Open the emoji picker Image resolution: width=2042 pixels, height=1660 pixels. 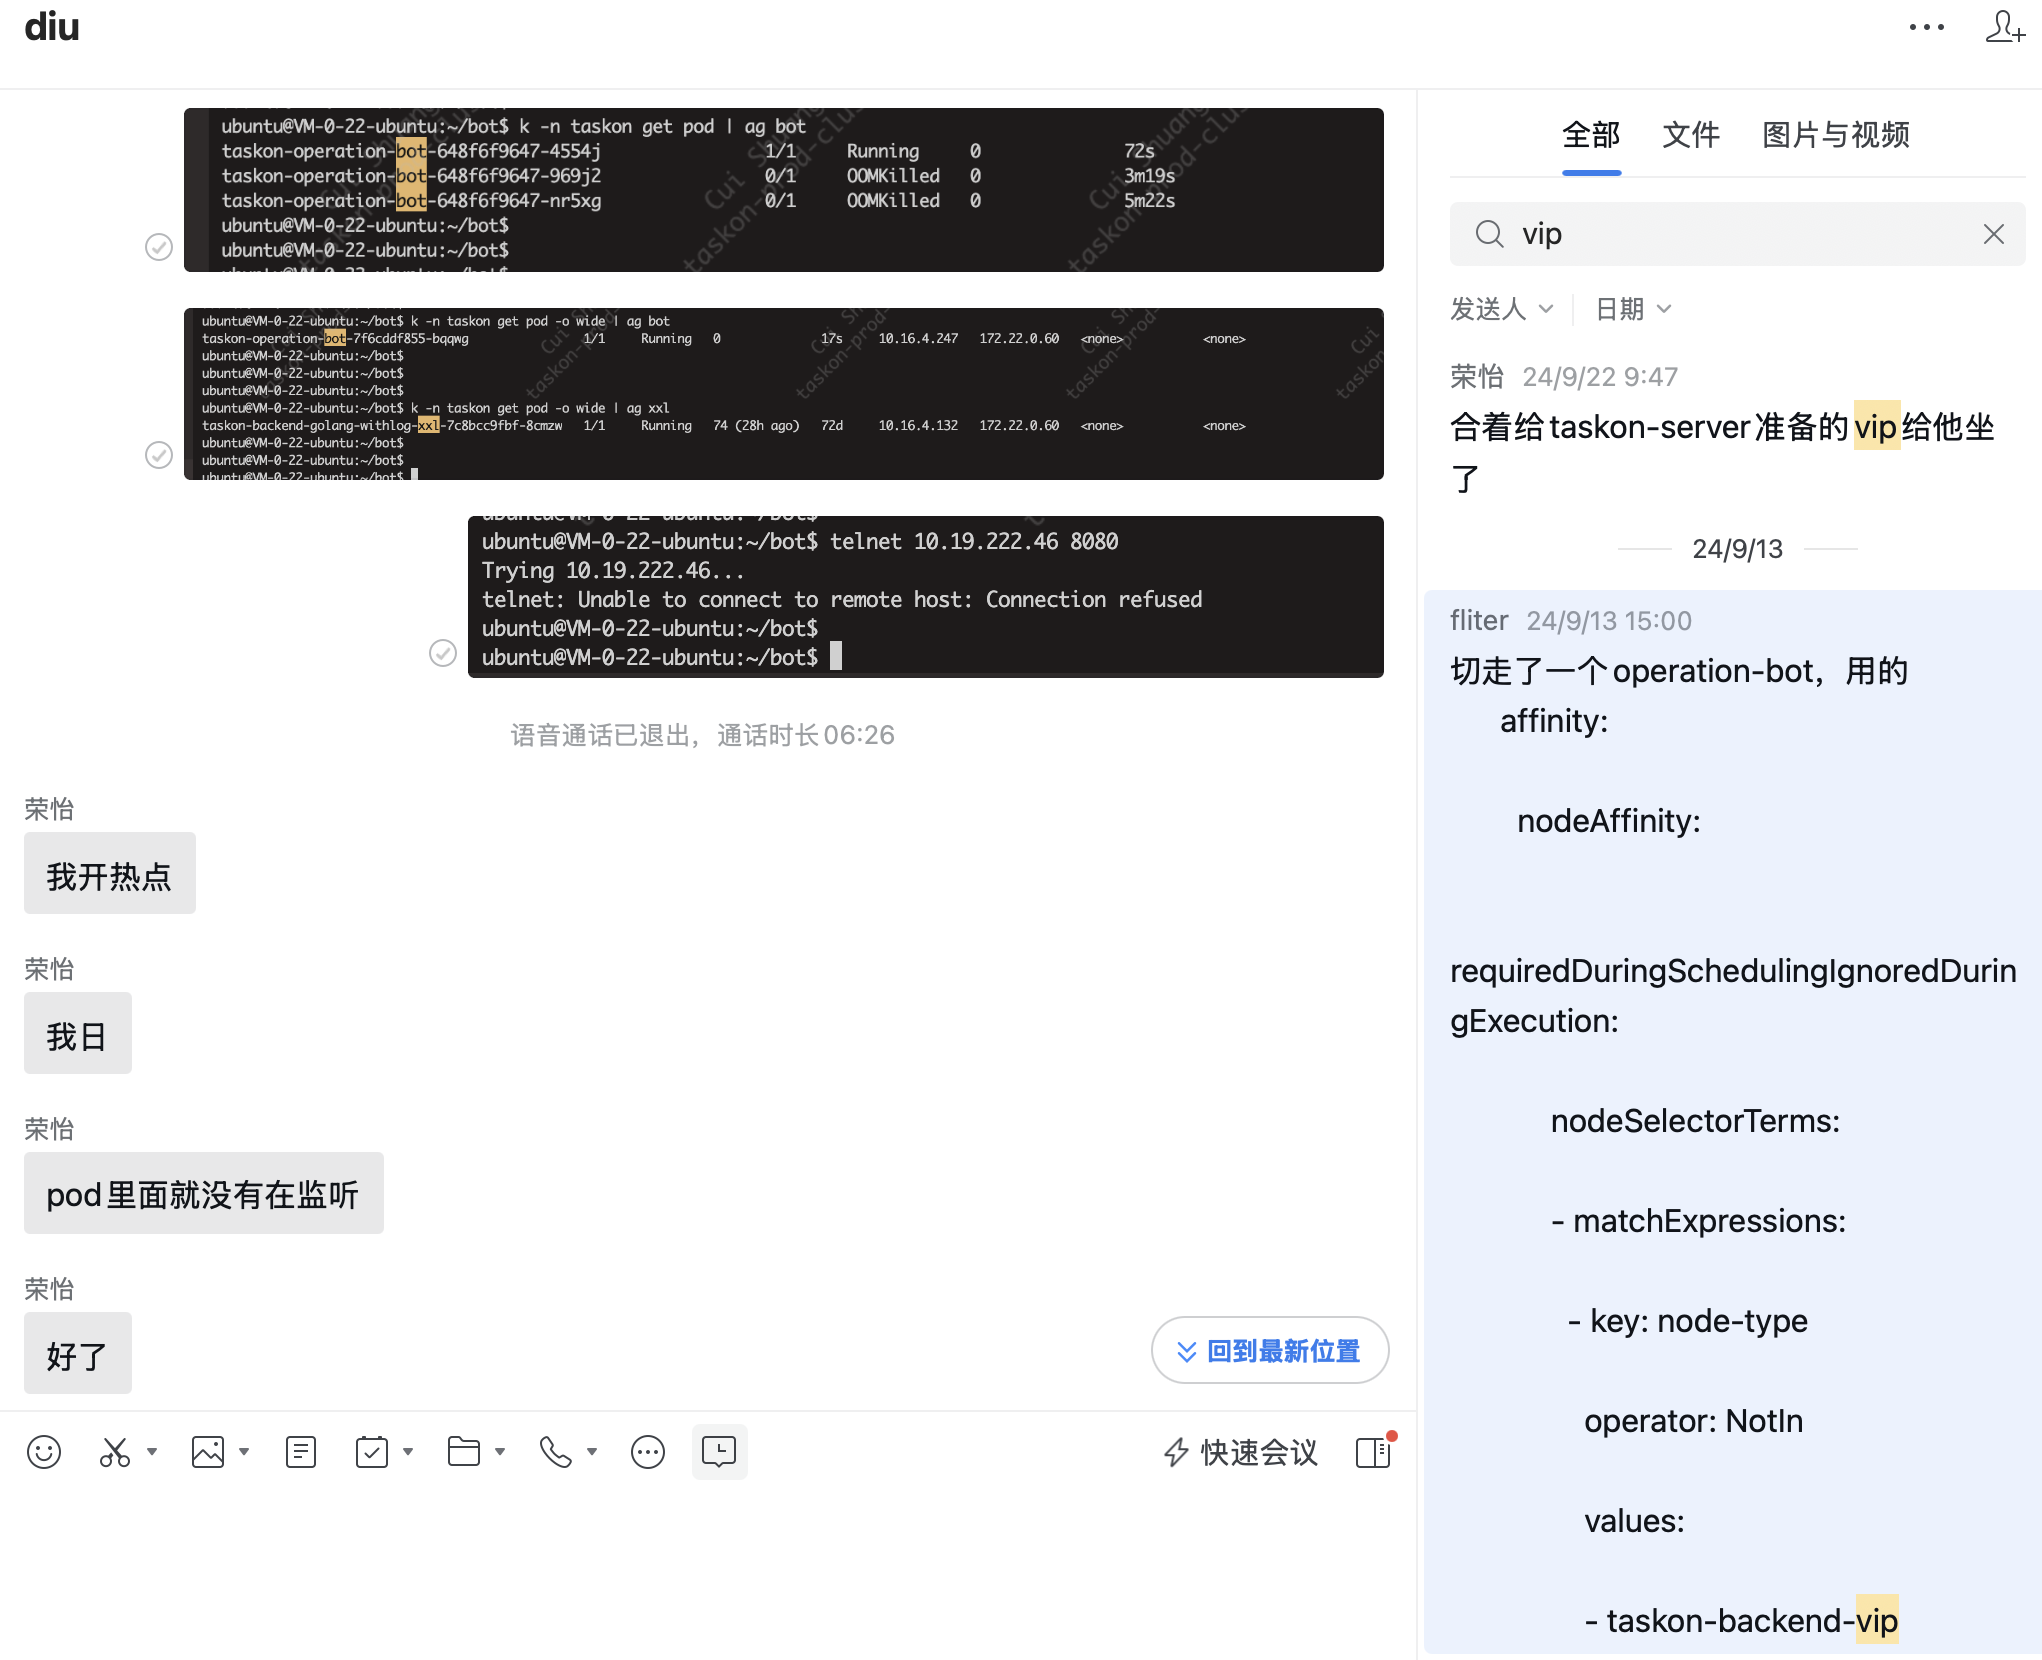point(44,1452)
